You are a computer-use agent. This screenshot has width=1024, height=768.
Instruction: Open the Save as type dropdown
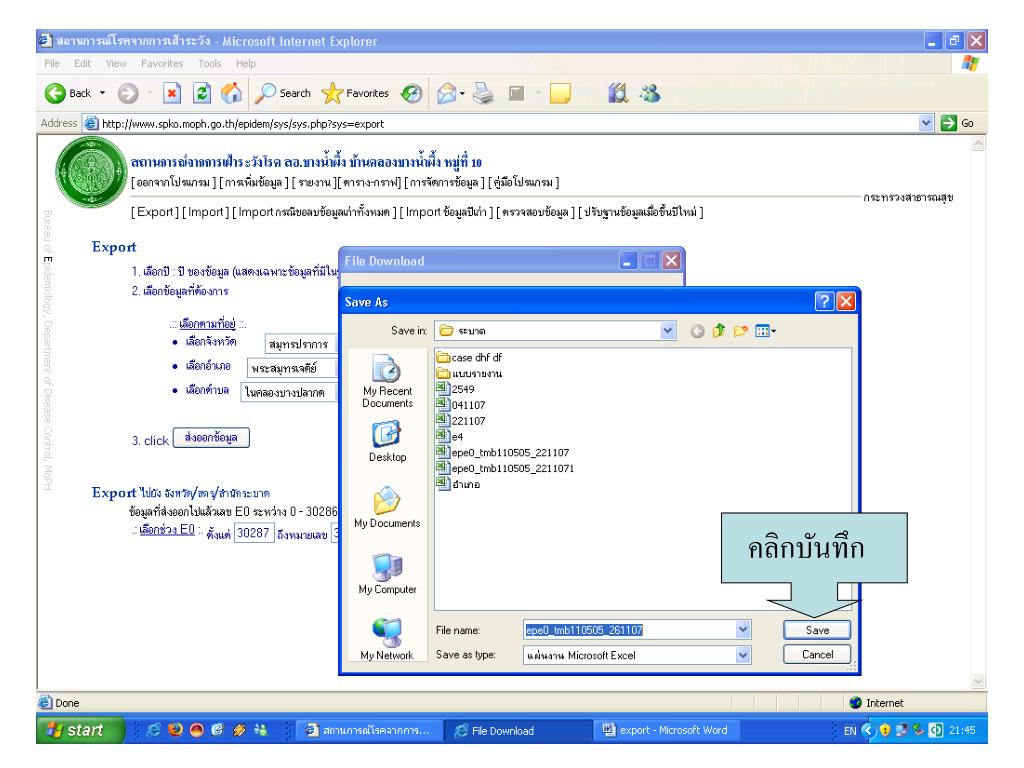pos(741,655)
